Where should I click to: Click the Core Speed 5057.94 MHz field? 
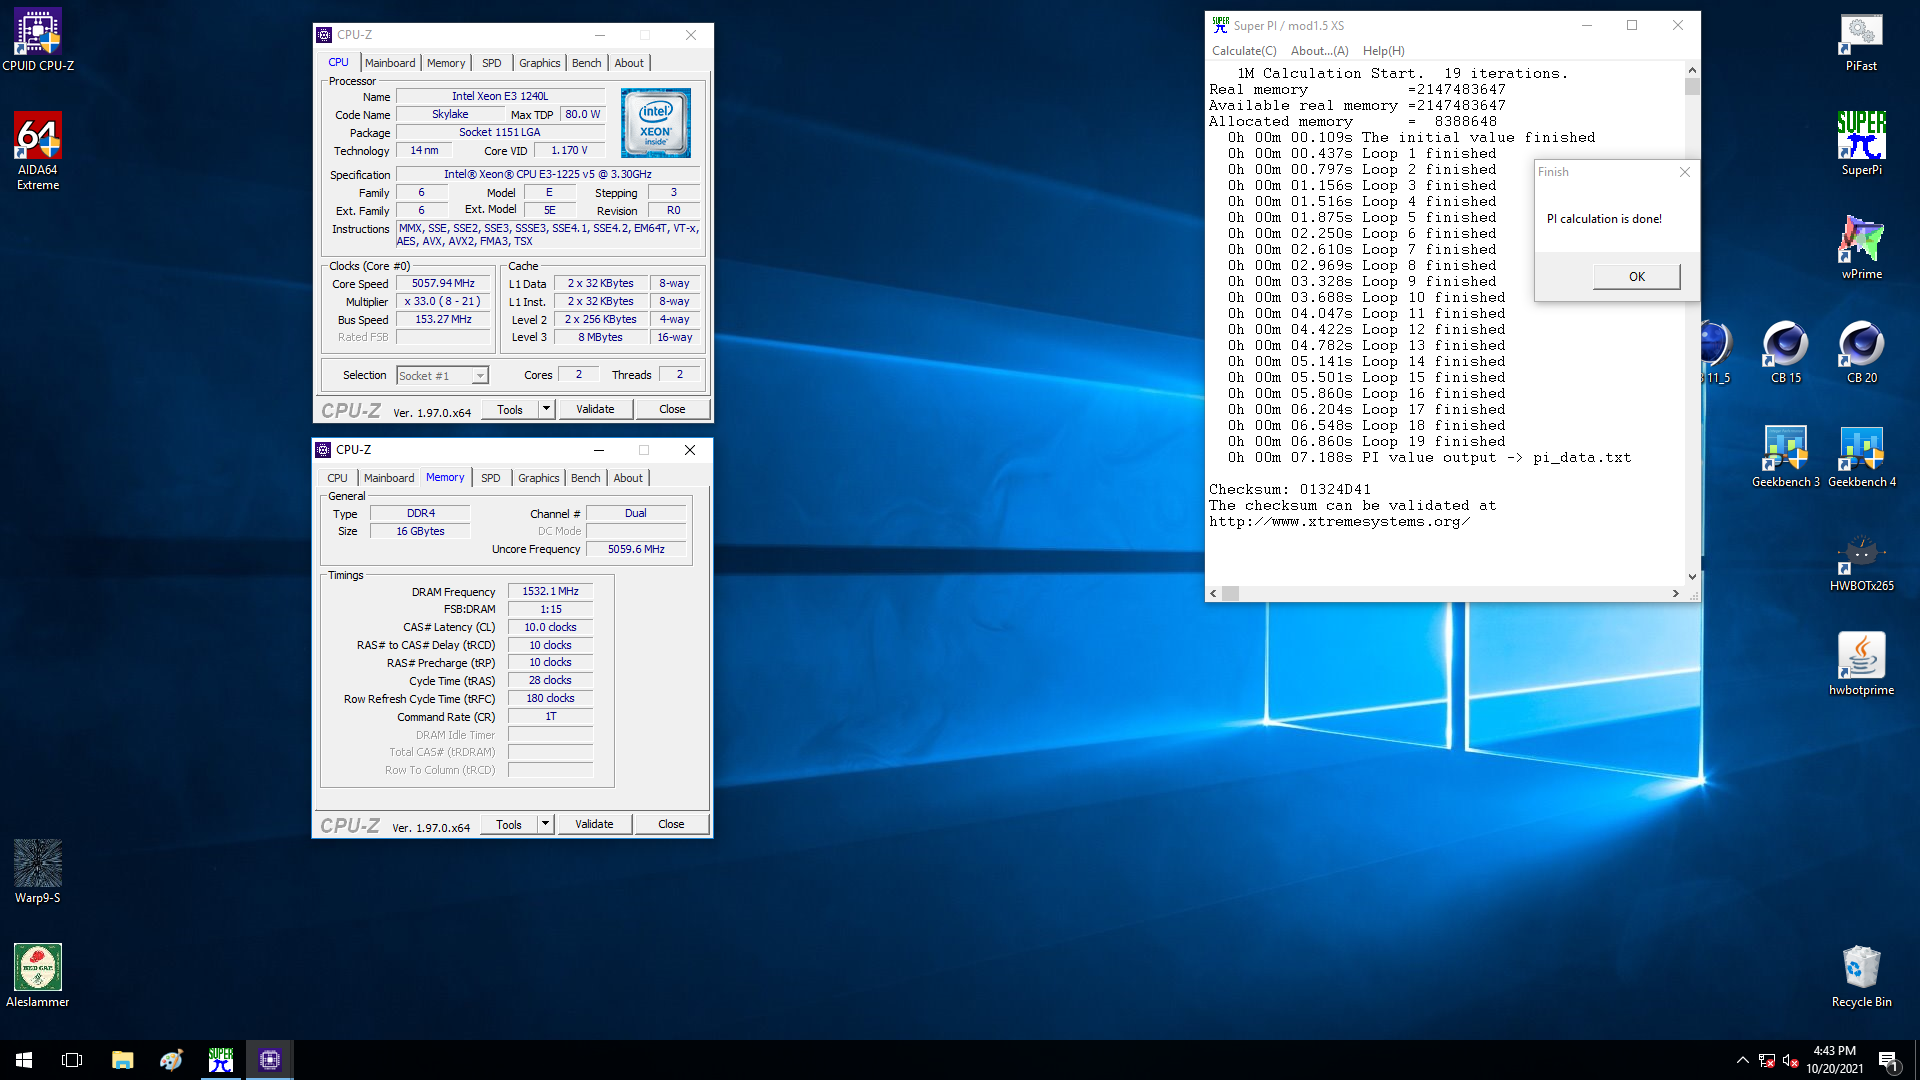point(443,284)
